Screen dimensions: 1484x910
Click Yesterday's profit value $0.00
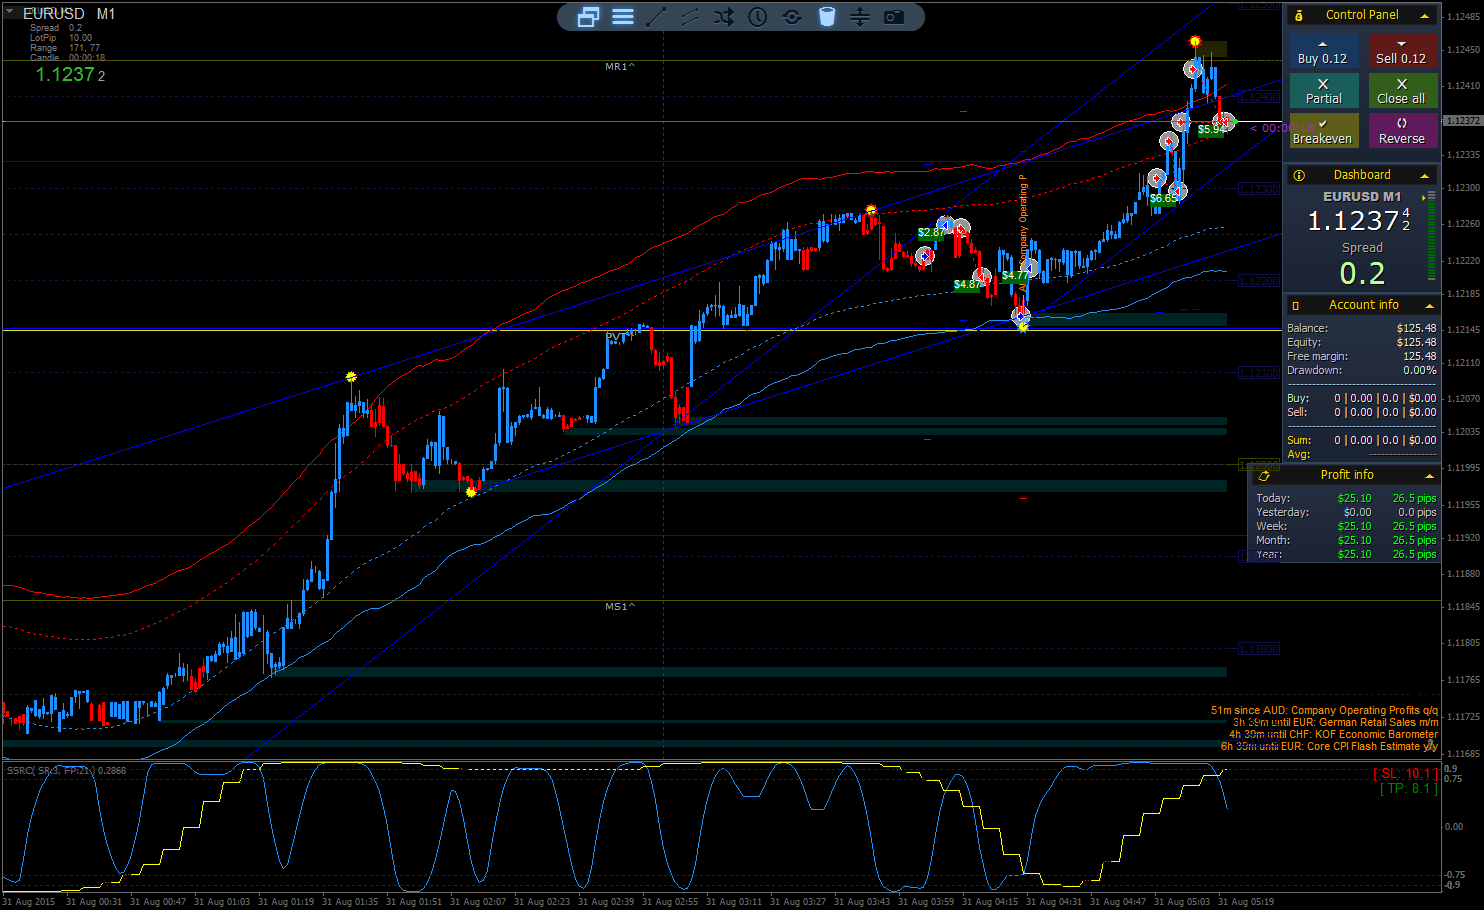pyautogui.click(x=1357, y=512)
